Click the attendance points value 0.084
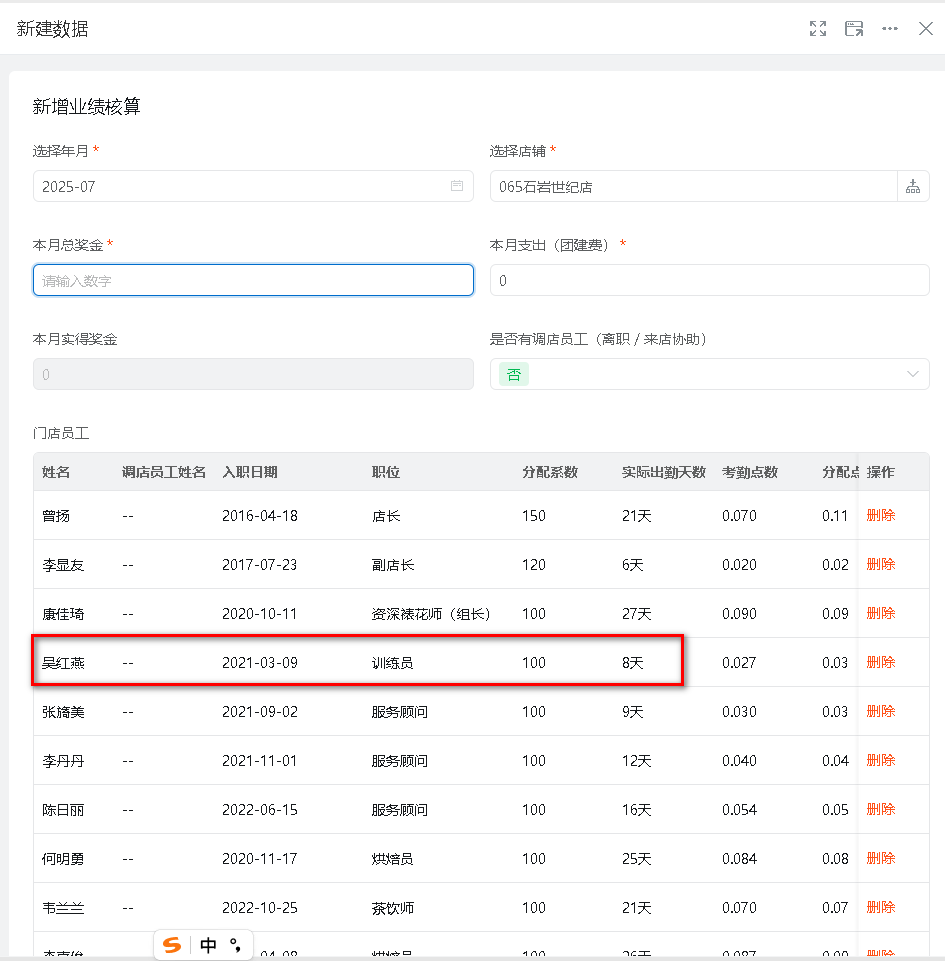The image size is (945, 961). 739,859
